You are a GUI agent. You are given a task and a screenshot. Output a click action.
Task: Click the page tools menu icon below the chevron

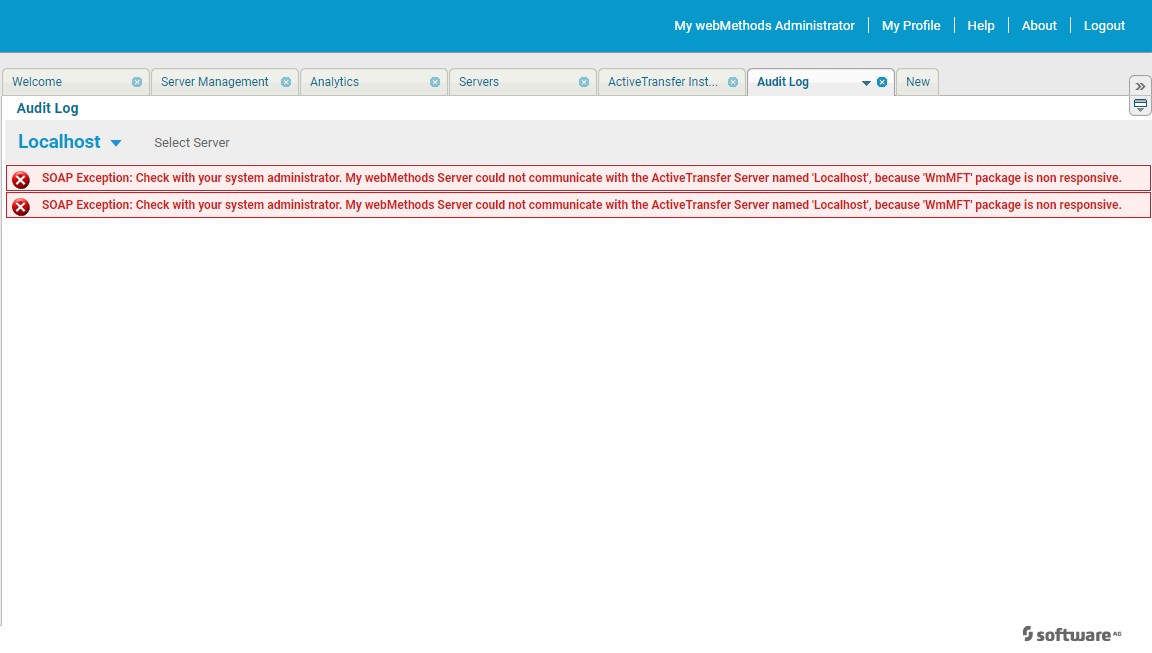pos(1140,105)
